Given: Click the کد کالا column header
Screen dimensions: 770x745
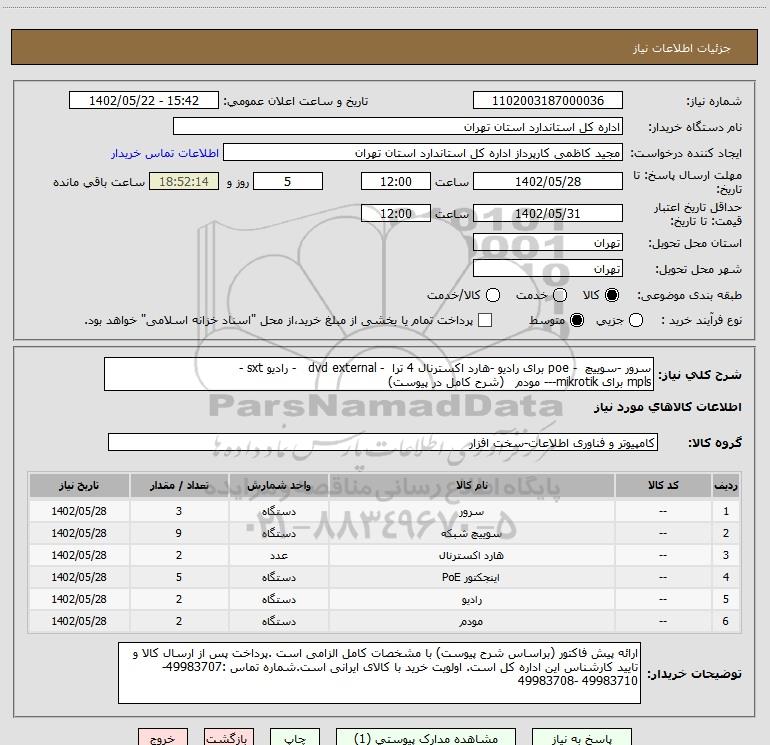Looking at the screenshot, I should pos(663,485).
